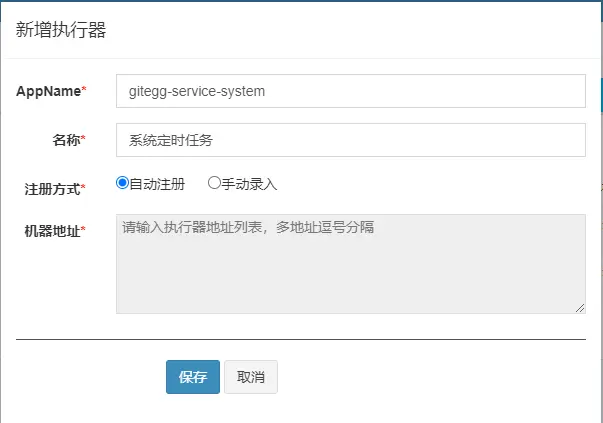
Task: Click the red asterisk beside 机器地址
Action: pyautogui.click(x=83, y=231)
